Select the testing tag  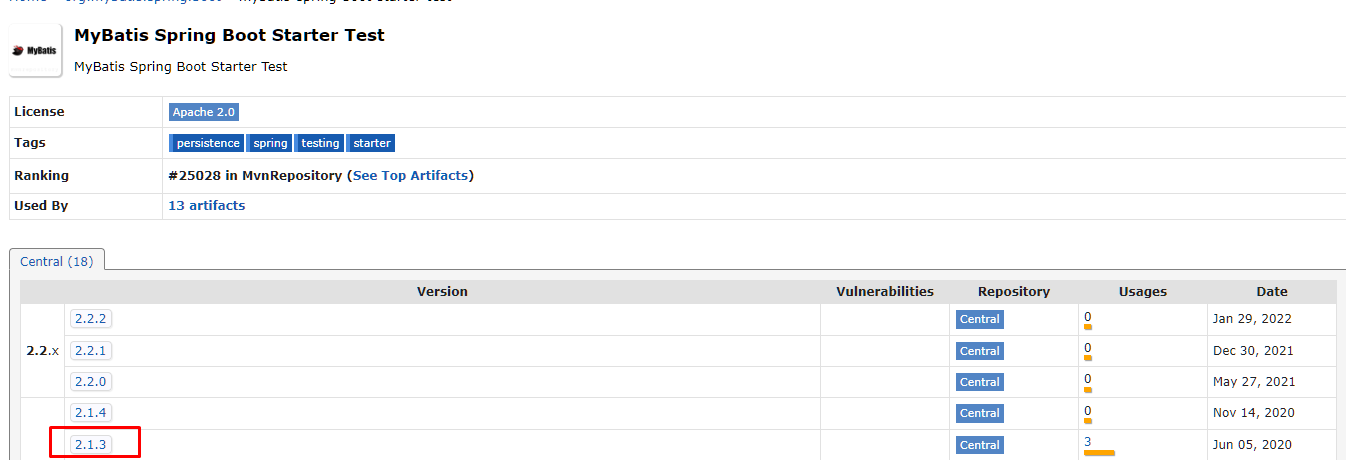point(320,143)
